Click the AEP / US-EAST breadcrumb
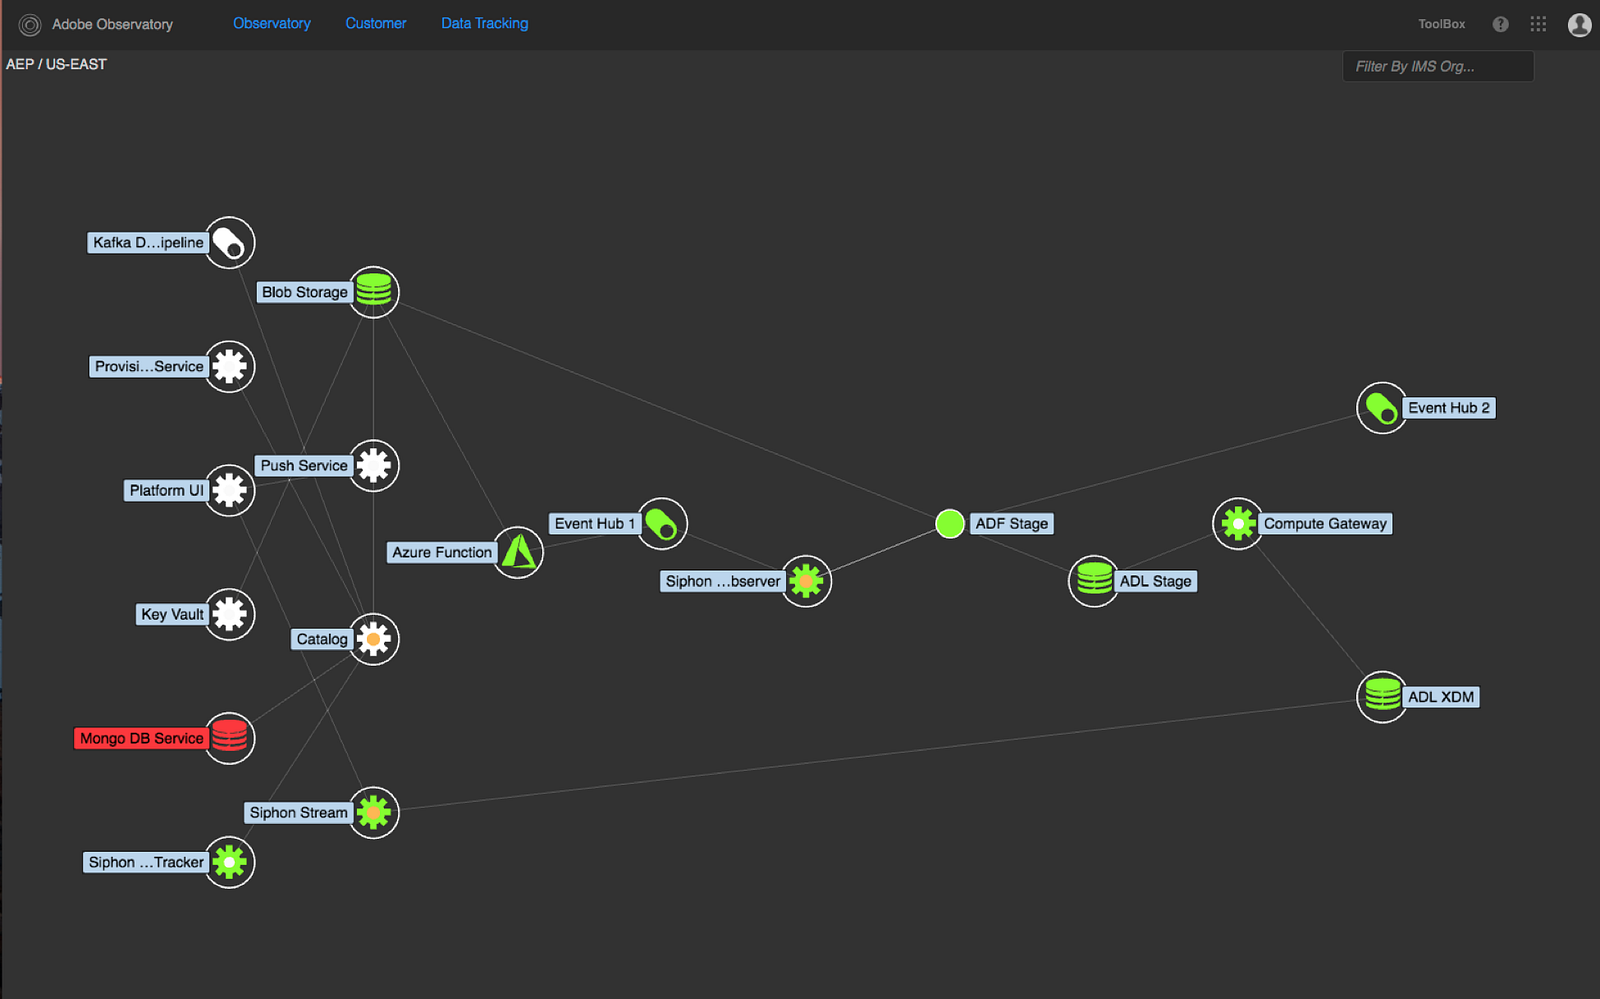 coord(56,64)
